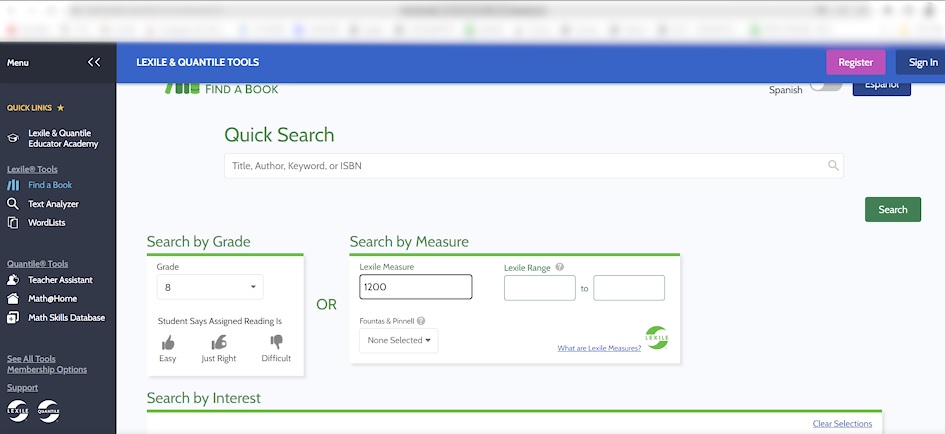Click the LEXILE & QUANTILE TOOLS header title
The height and width of the screenshot is (434, 945).
click(x=198, y=62)
